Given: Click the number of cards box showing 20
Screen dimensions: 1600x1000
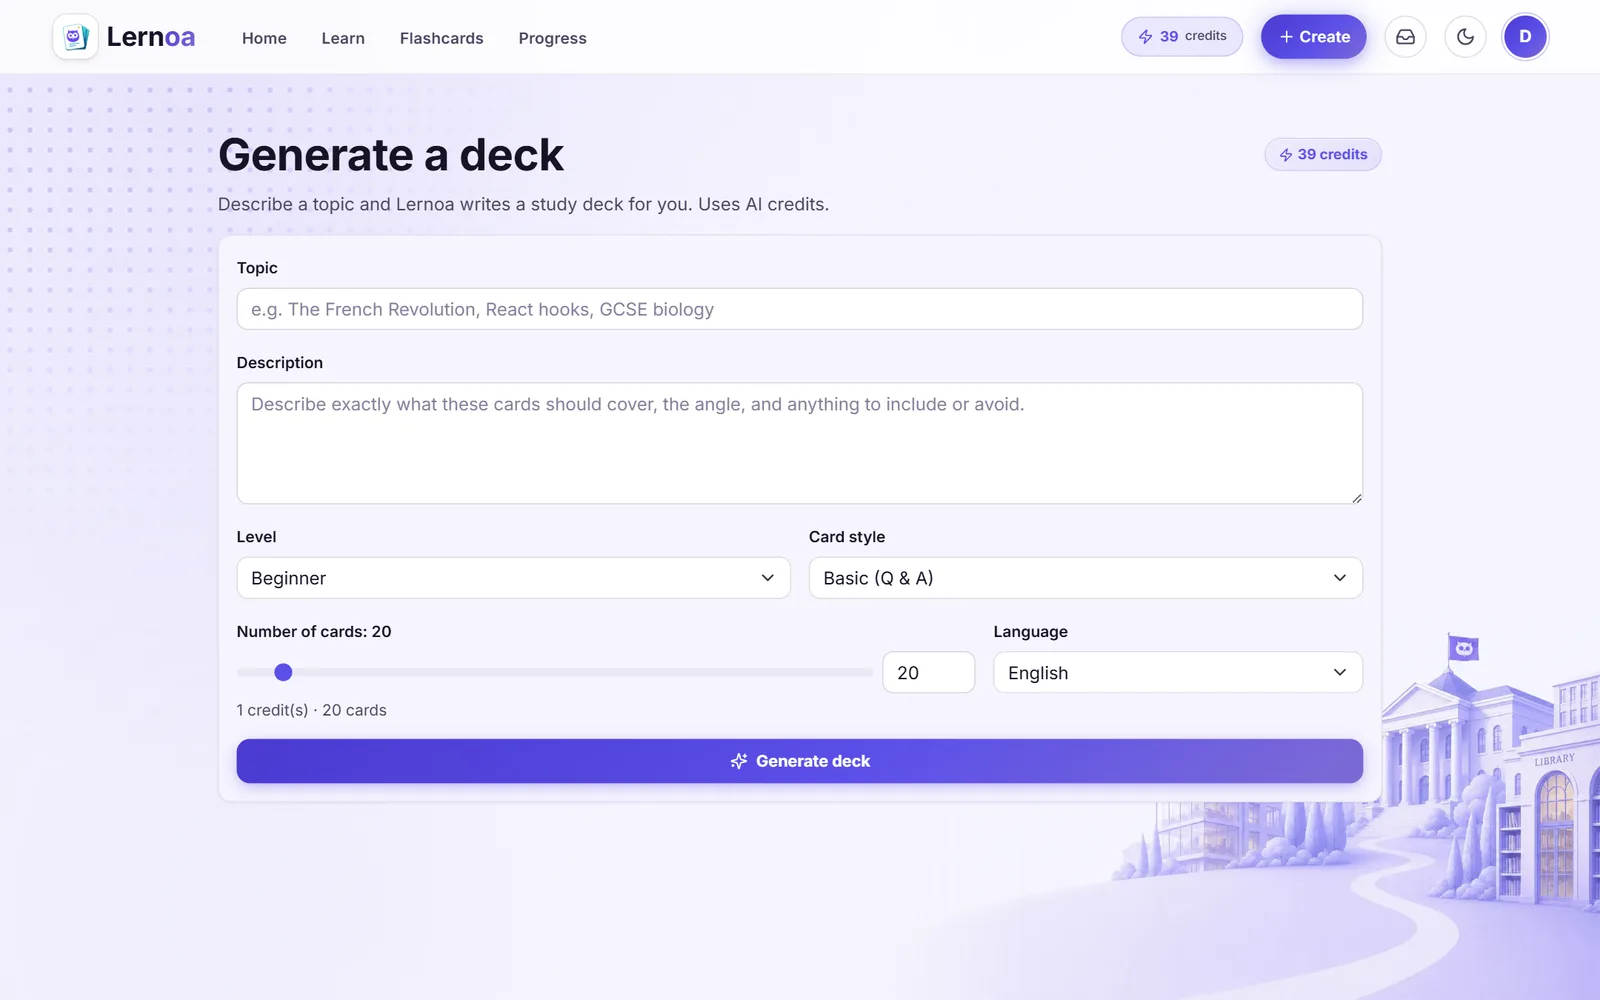Looking at the screenshot, I should click(x=928, y=673).
